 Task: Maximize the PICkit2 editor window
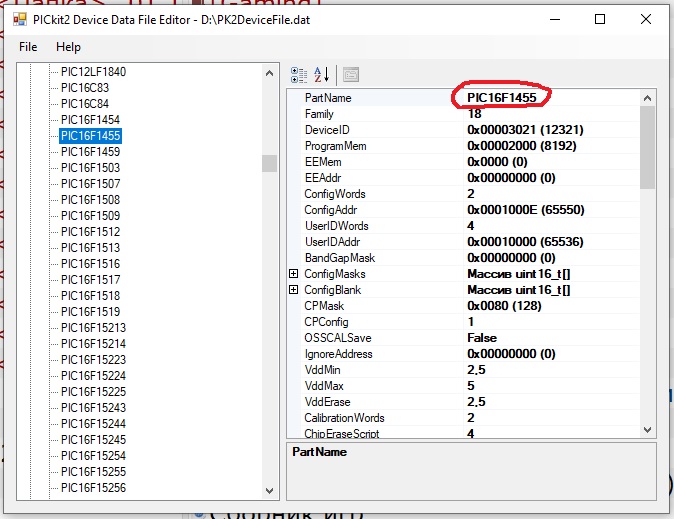pyautogui.click(x=600, y=19)
